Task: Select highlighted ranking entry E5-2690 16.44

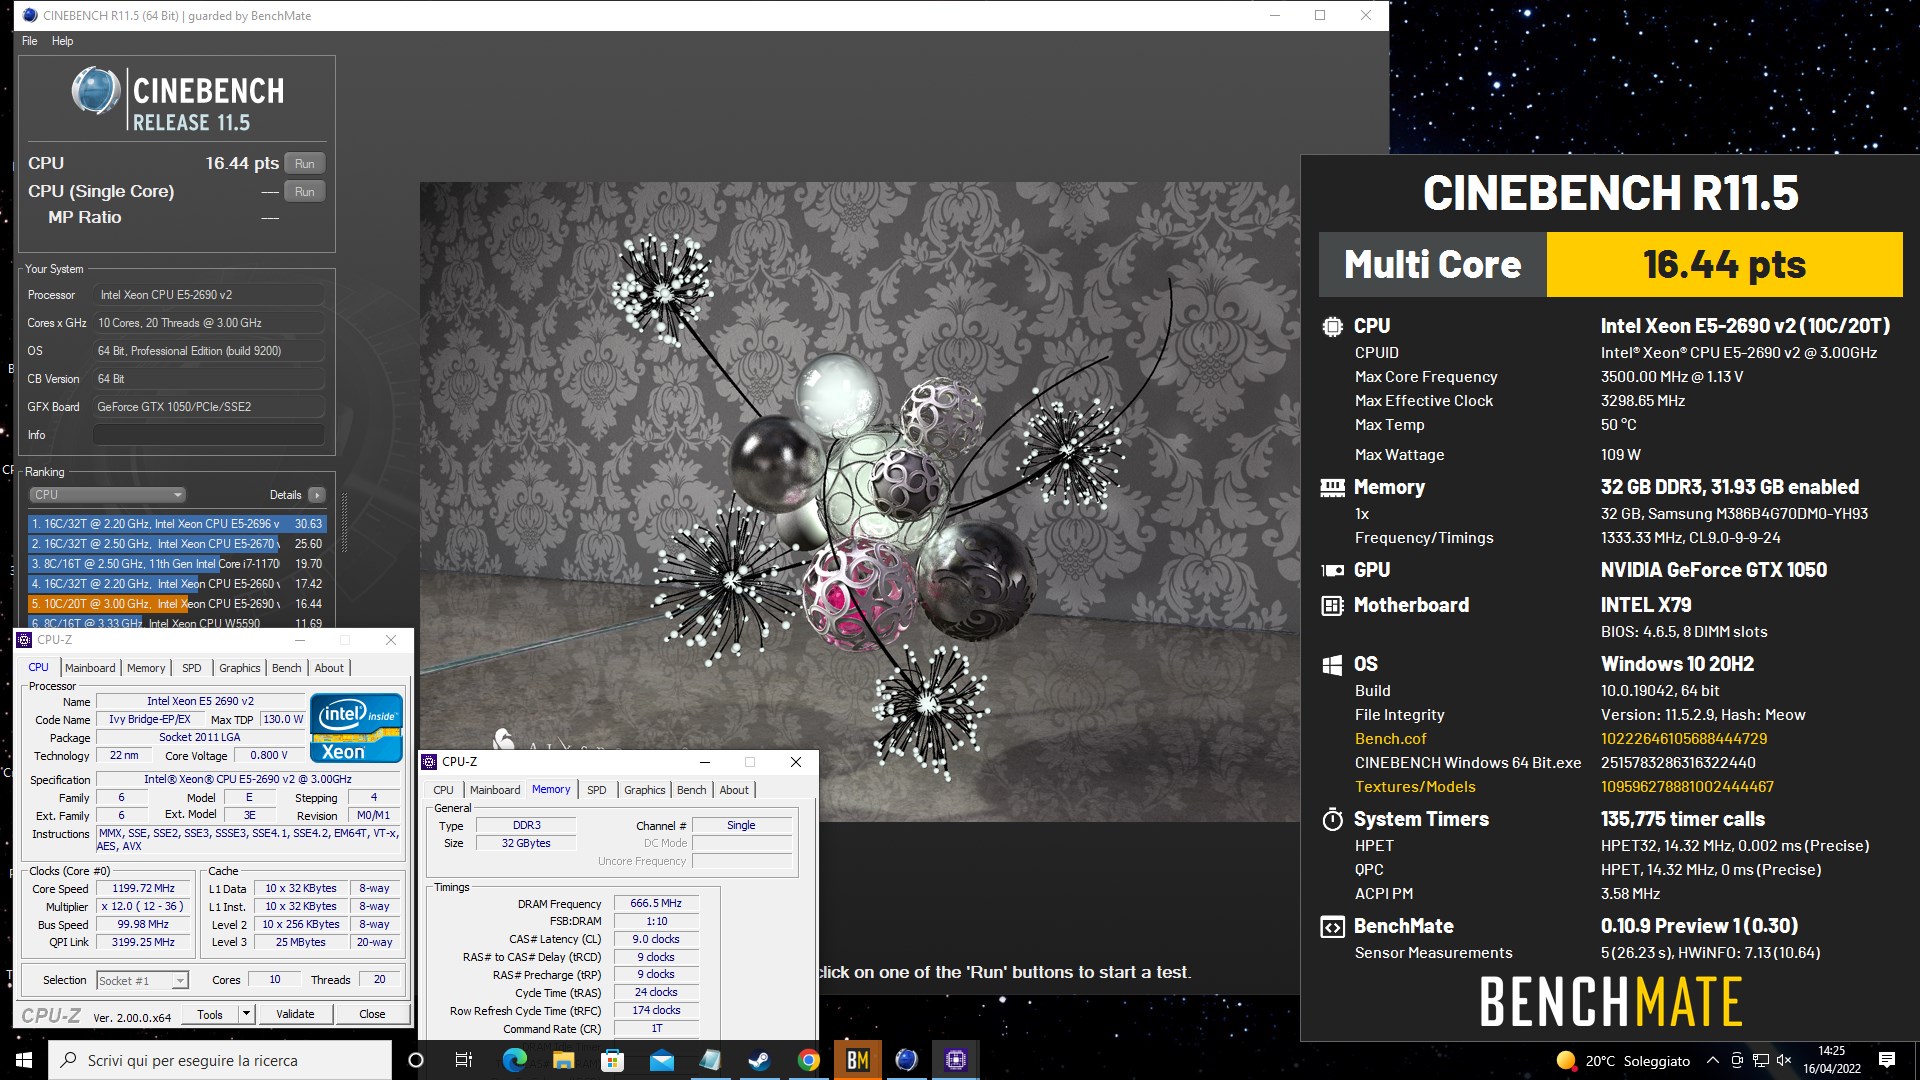Action: pos(177,604)
